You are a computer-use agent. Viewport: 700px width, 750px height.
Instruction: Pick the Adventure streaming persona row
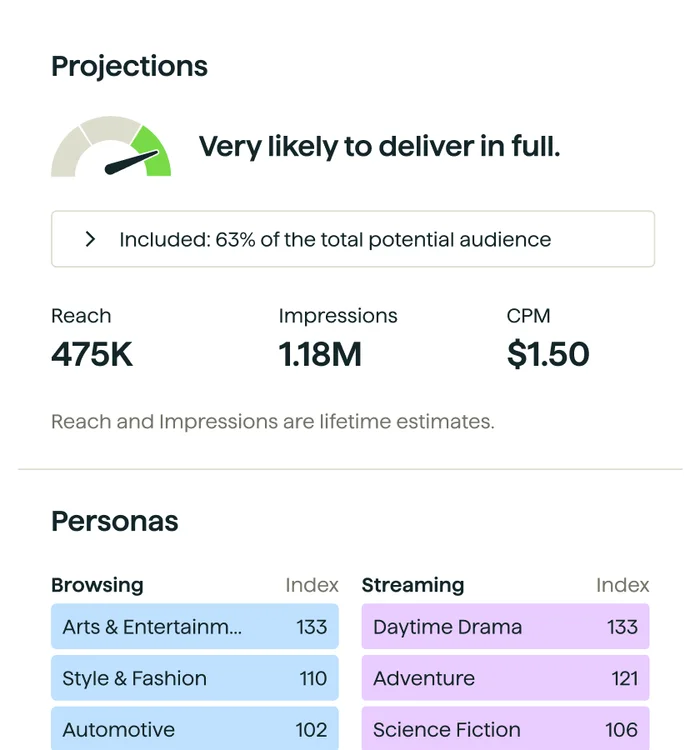[x=505, y=678]
